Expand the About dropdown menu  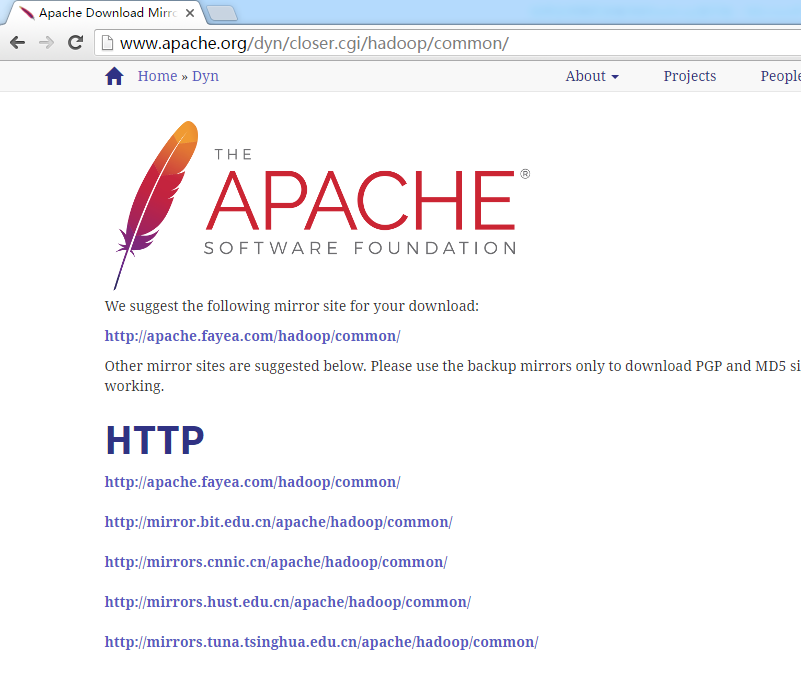click(592, 76)
